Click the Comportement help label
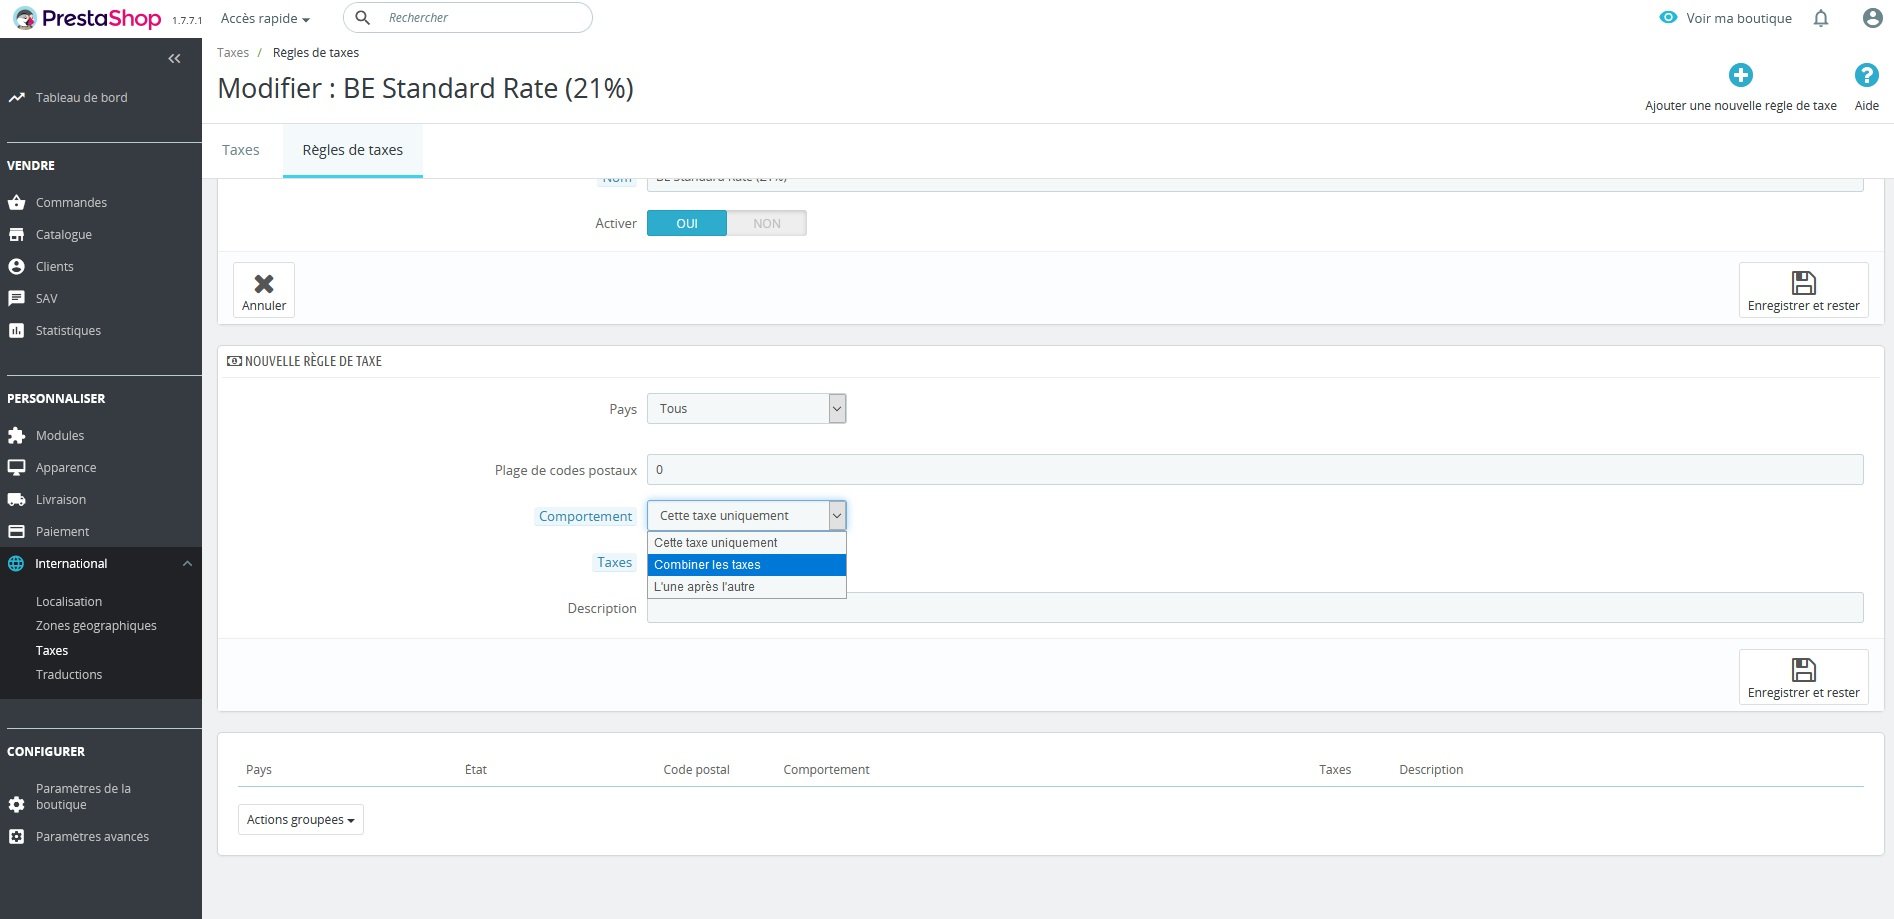Image resolution: width=1894 pixels, height=919 pixels. point(585,516)
